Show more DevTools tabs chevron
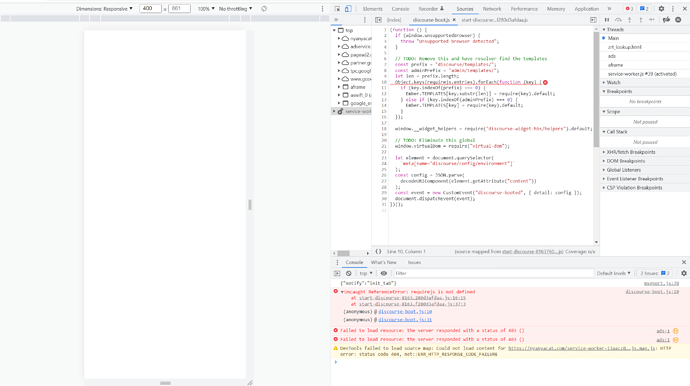 click(x=609, y=9)
